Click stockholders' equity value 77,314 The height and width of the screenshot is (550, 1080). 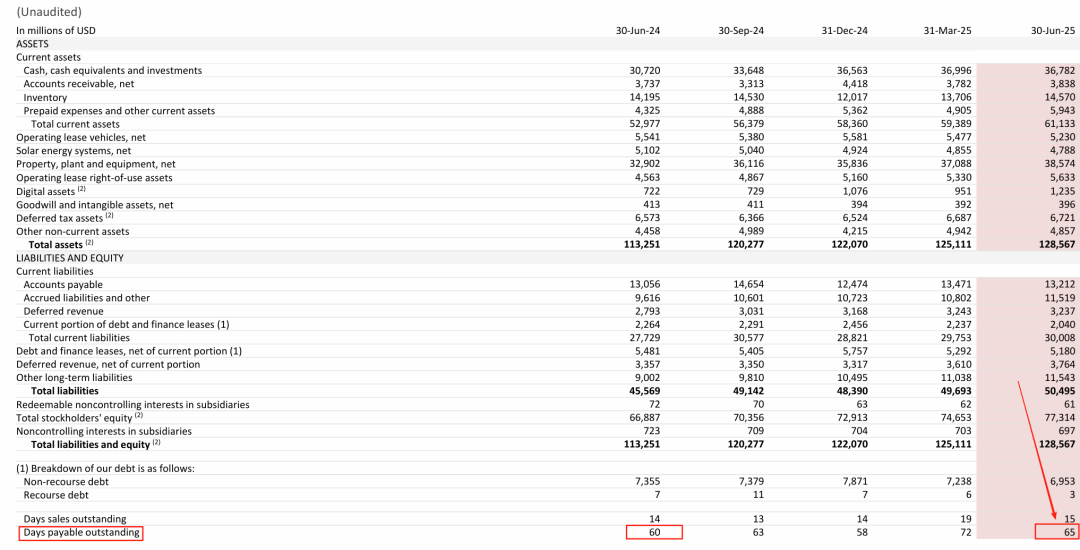coord(1059,418)
